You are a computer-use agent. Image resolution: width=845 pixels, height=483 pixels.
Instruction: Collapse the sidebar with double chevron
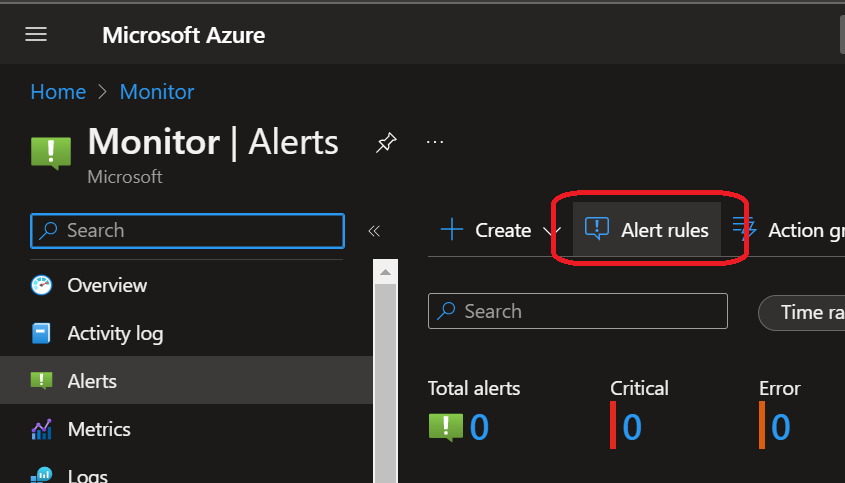tap(374, 231)
